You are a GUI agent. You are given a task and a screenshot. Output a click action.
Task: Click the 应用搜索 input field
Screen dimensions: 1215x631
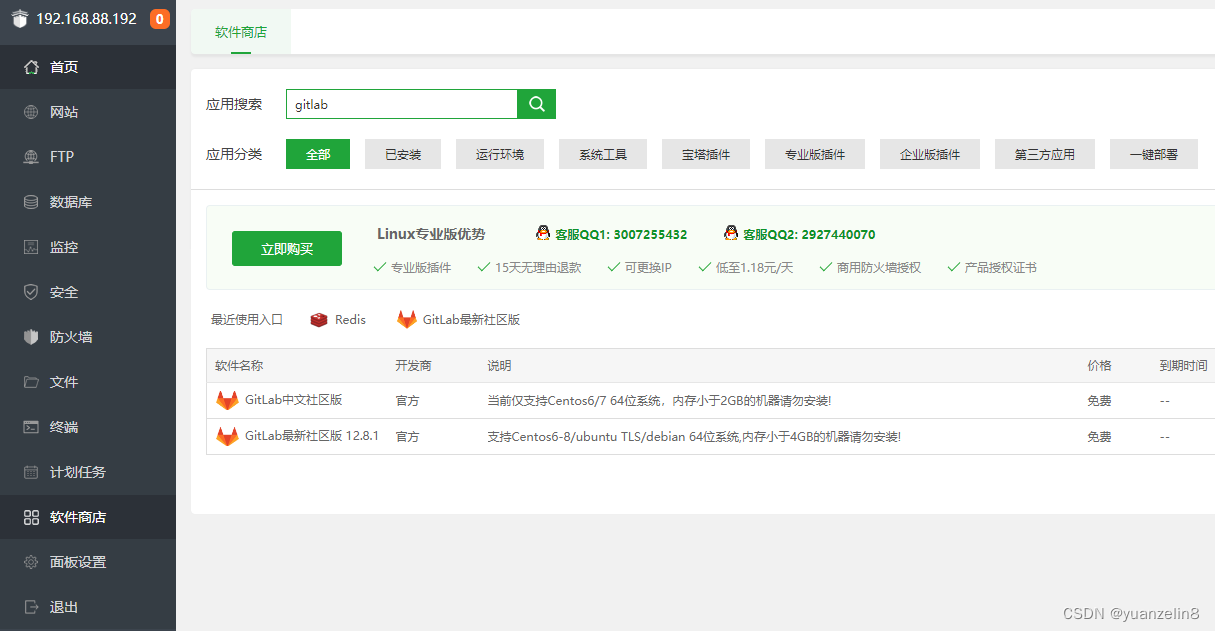401,104
